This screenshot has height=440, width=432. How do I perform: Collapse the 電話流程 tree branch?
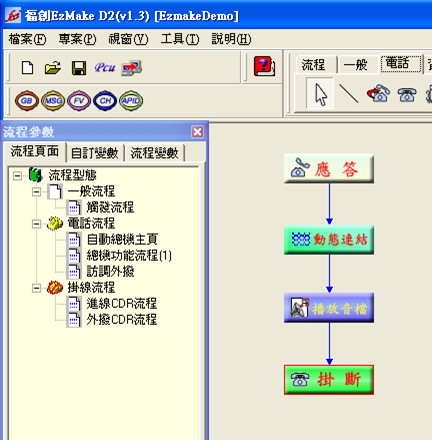click(36, 224)
